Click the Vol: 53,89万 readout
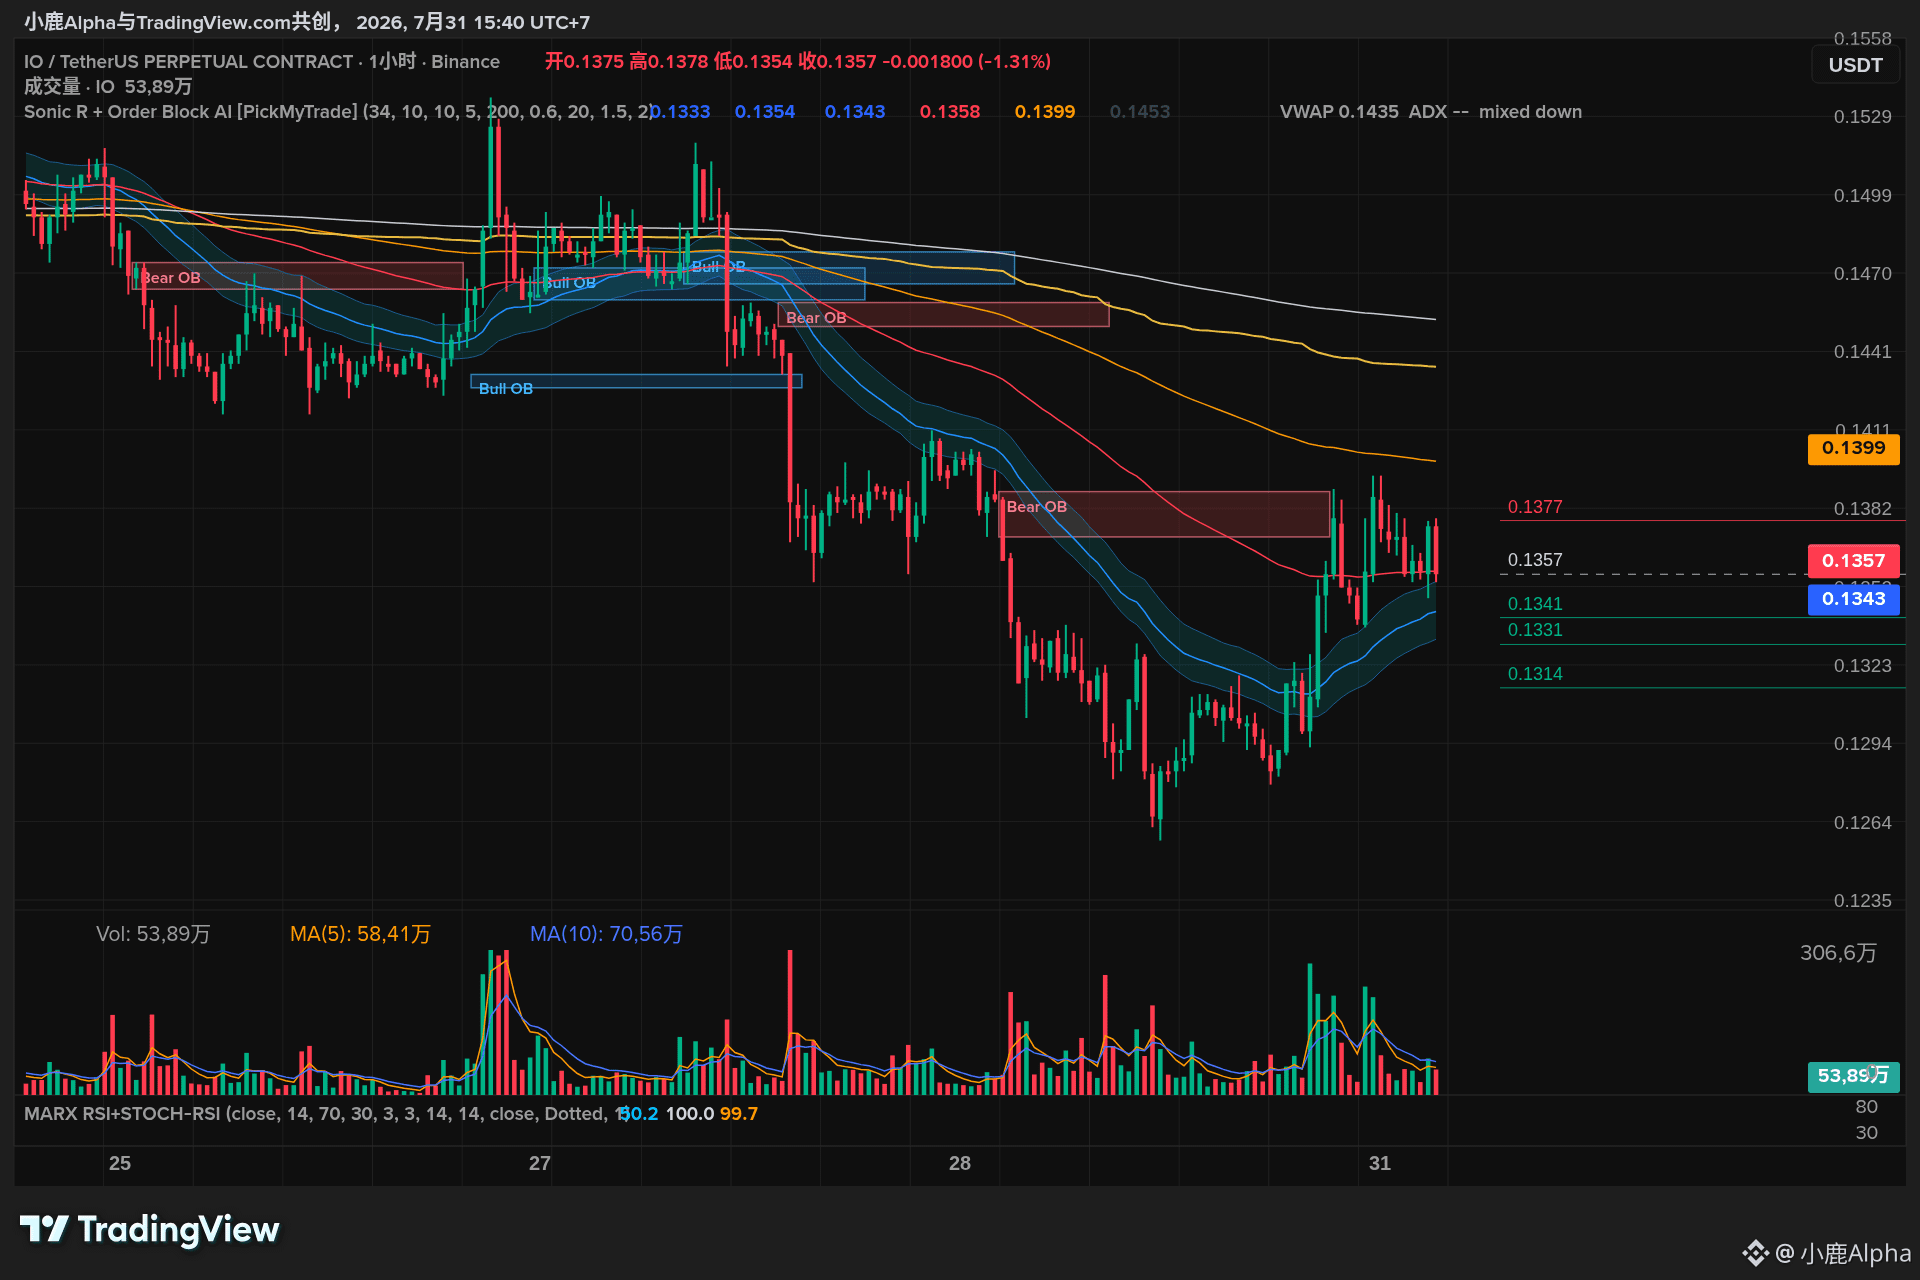Viewport: 1920px width, 1280px height. pyautogui.click(x=153, y=934)
